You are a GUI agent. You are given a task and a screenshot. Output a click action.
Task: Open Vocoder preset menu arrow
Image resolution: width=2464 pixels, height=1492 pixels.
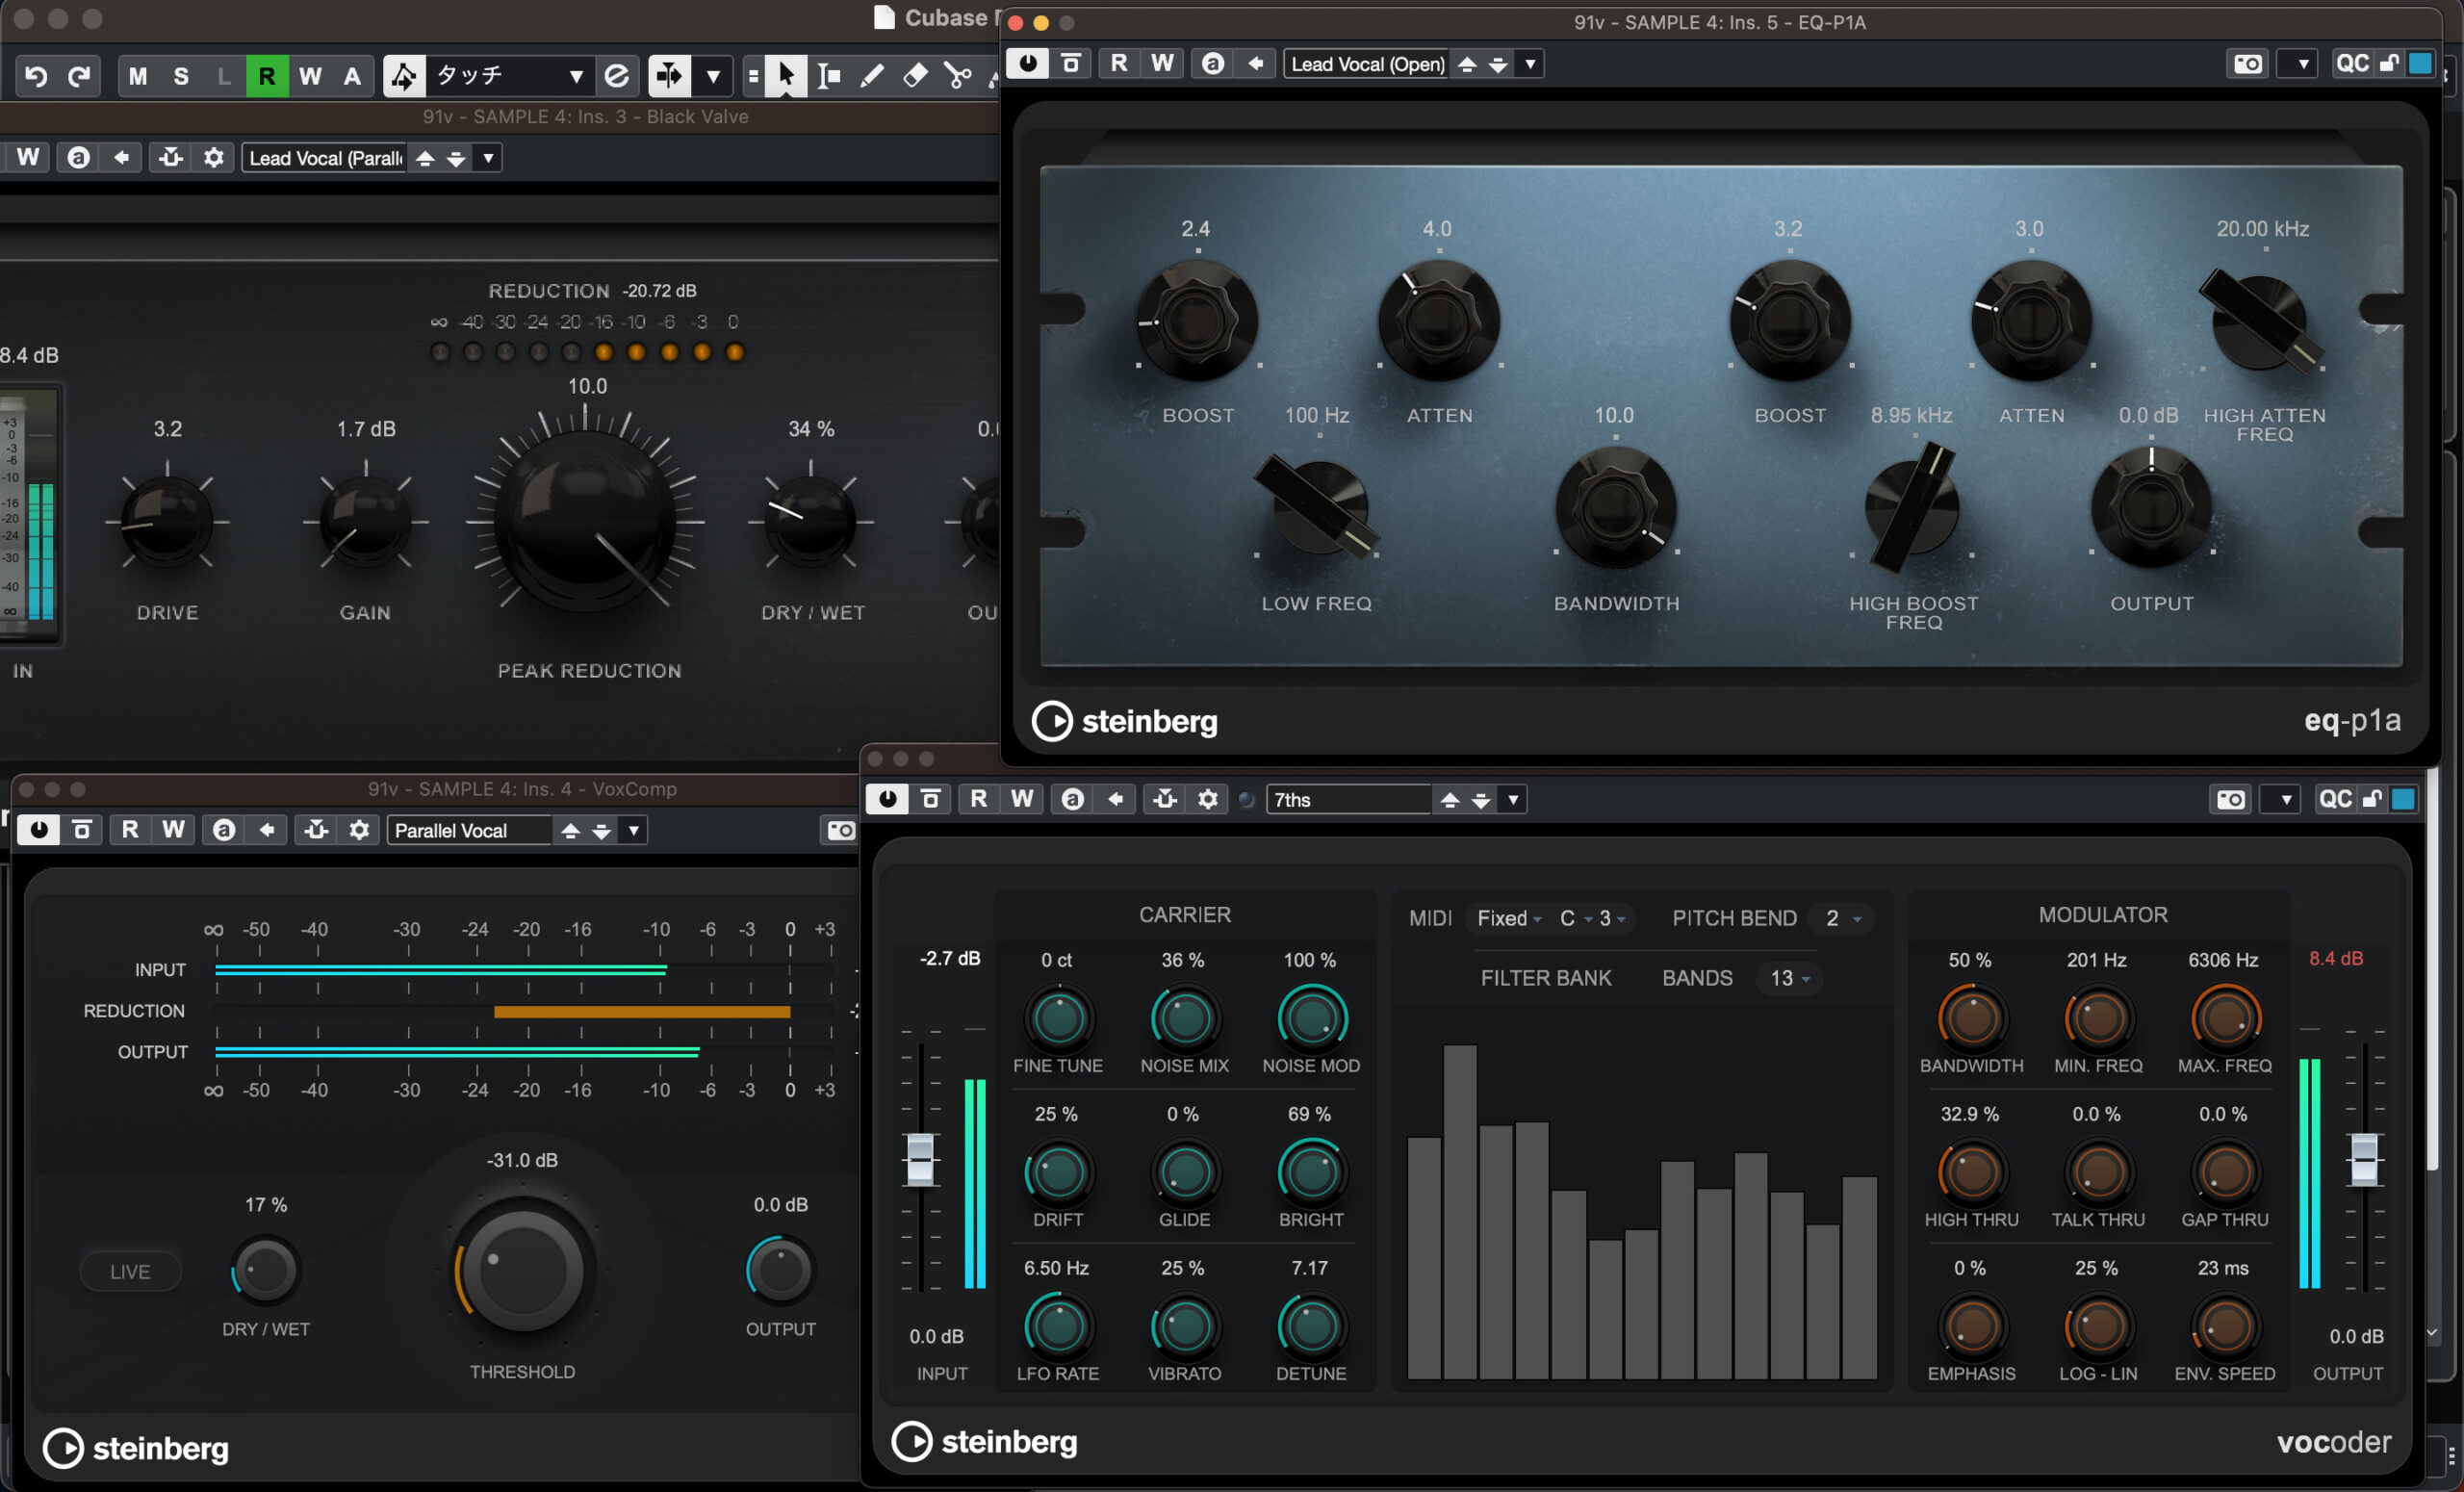tap(1513, 799)
